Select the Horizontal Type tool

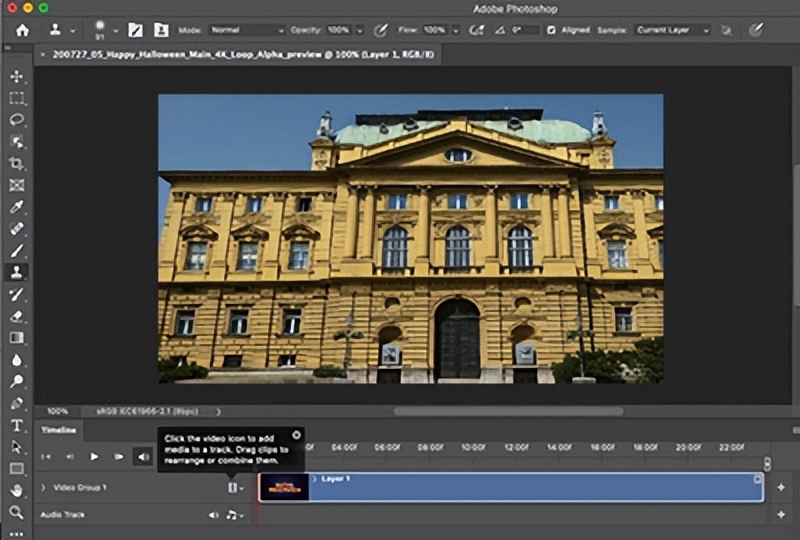(17, 425)
